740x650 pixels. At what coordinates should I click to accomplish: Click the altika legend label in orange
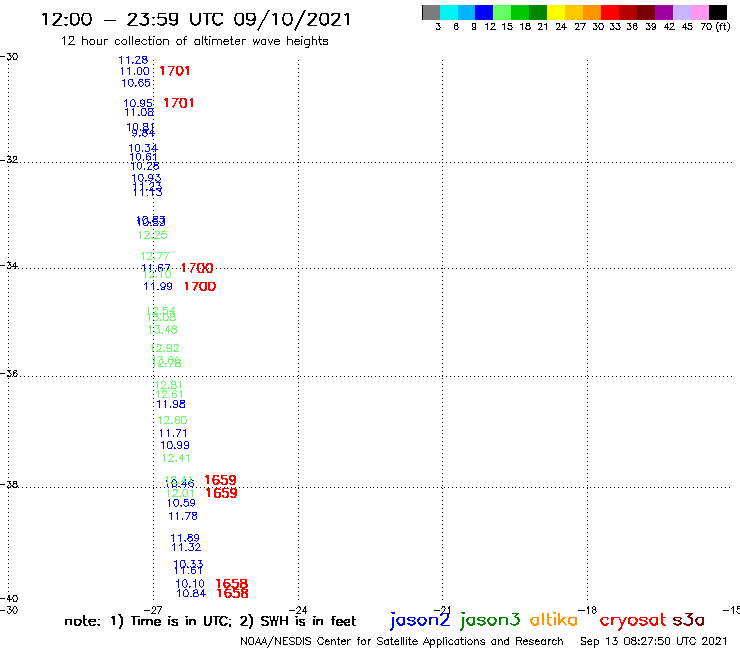click(554, 619)
